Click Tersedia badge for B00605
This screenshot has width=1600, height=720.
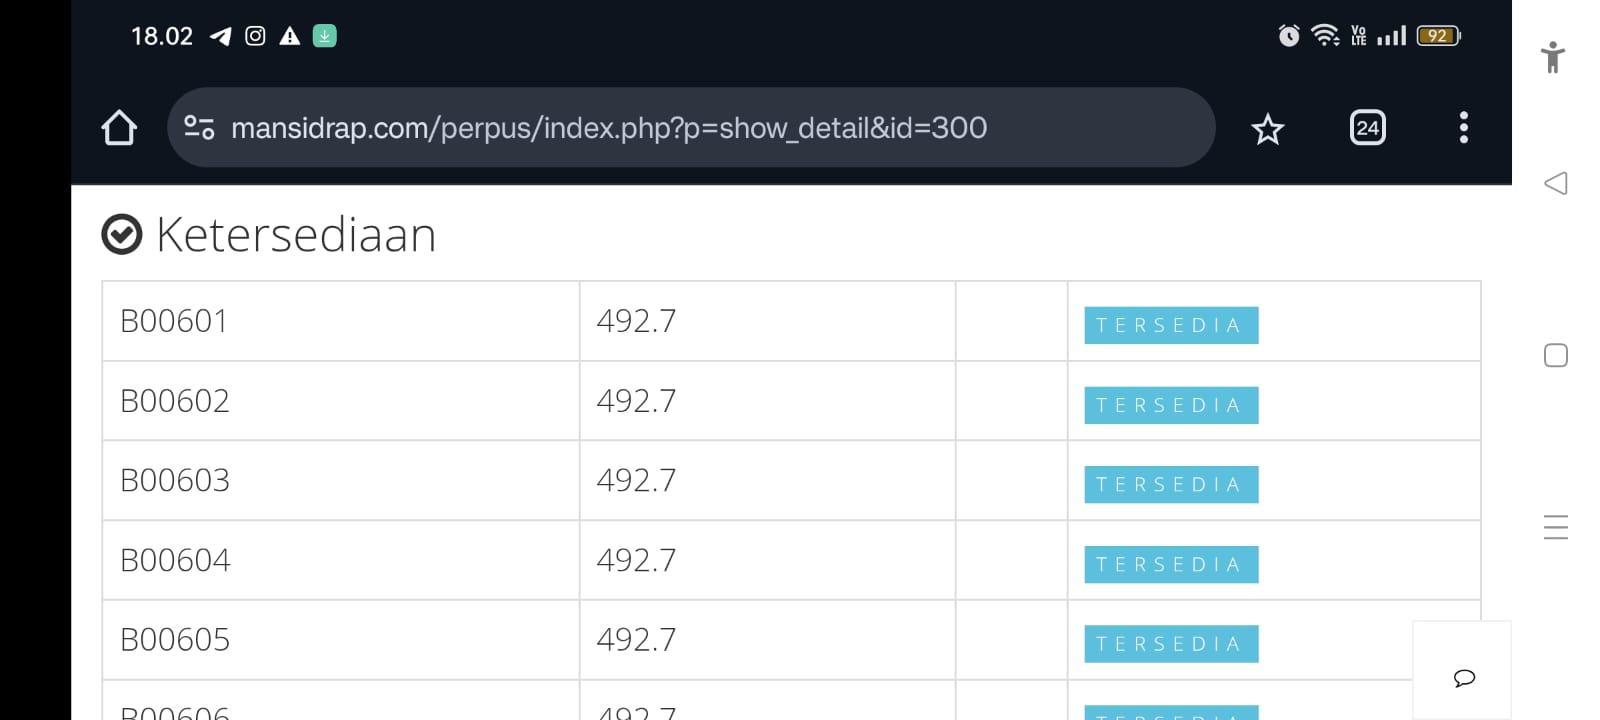1170,644
